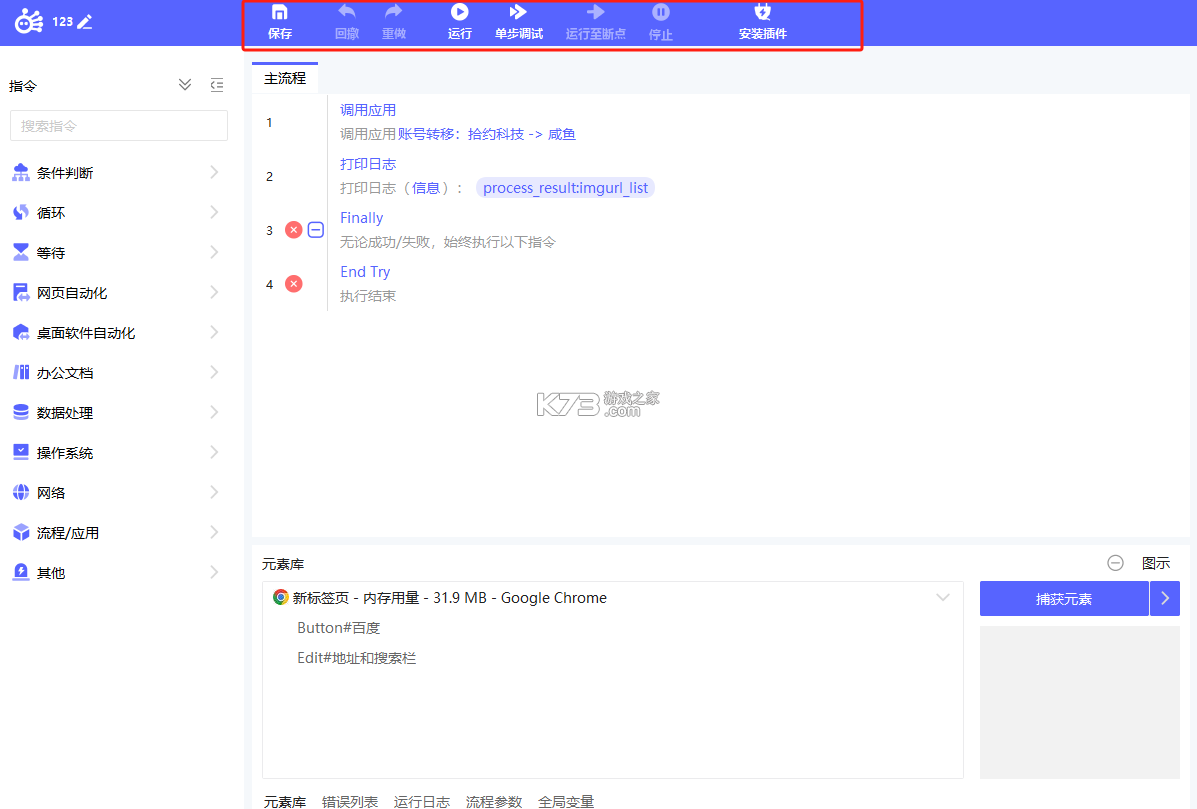
Task: Click the 等待 hourglass icon
Action: [21, 252]
